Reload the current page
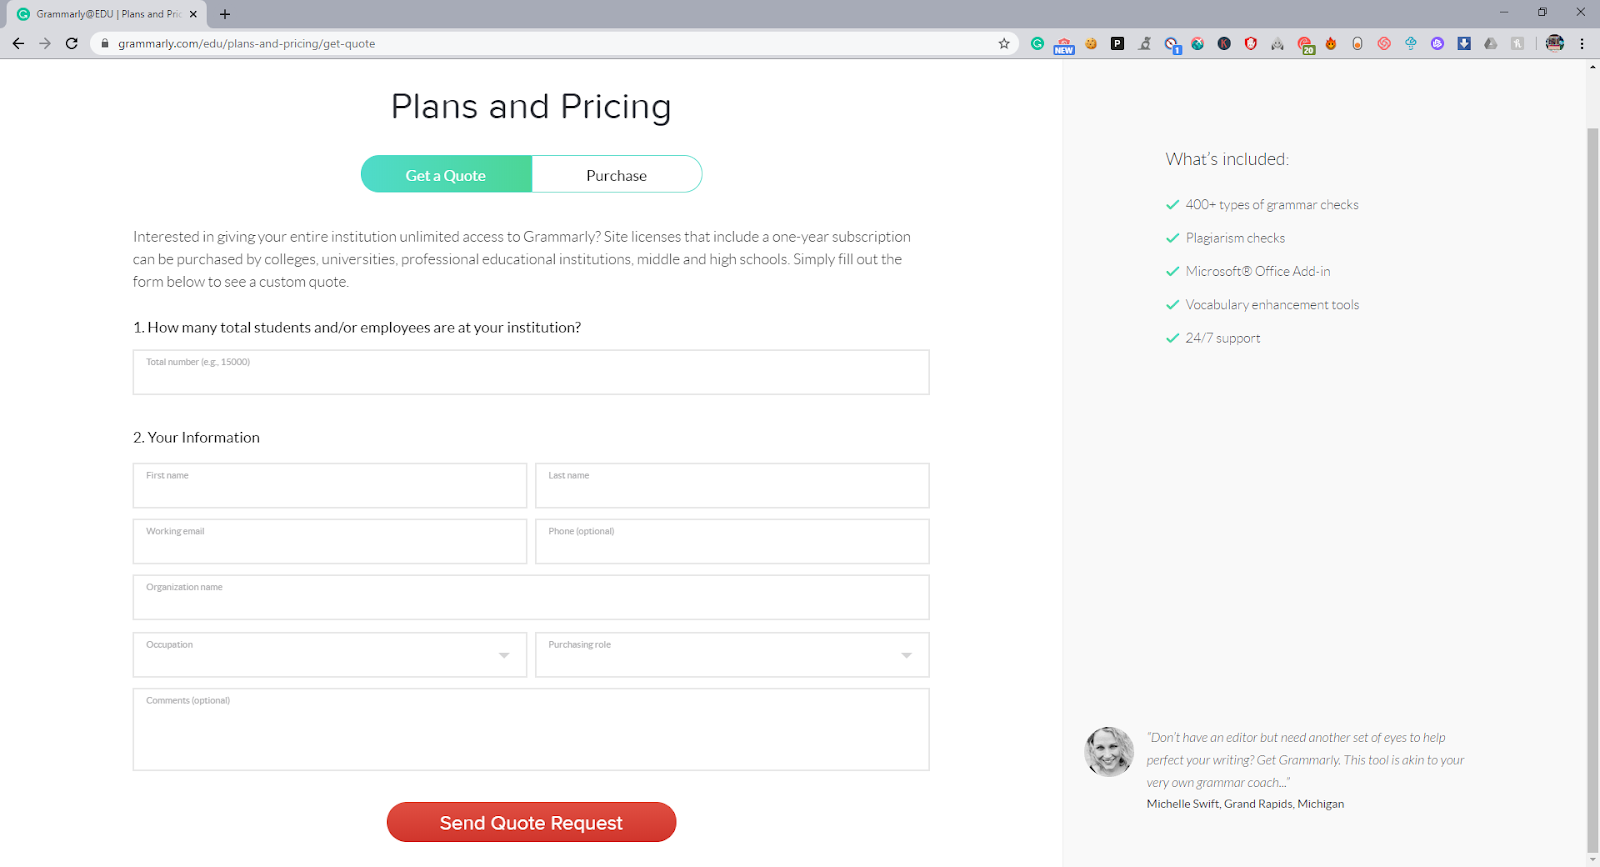 [x=72, y=44]
